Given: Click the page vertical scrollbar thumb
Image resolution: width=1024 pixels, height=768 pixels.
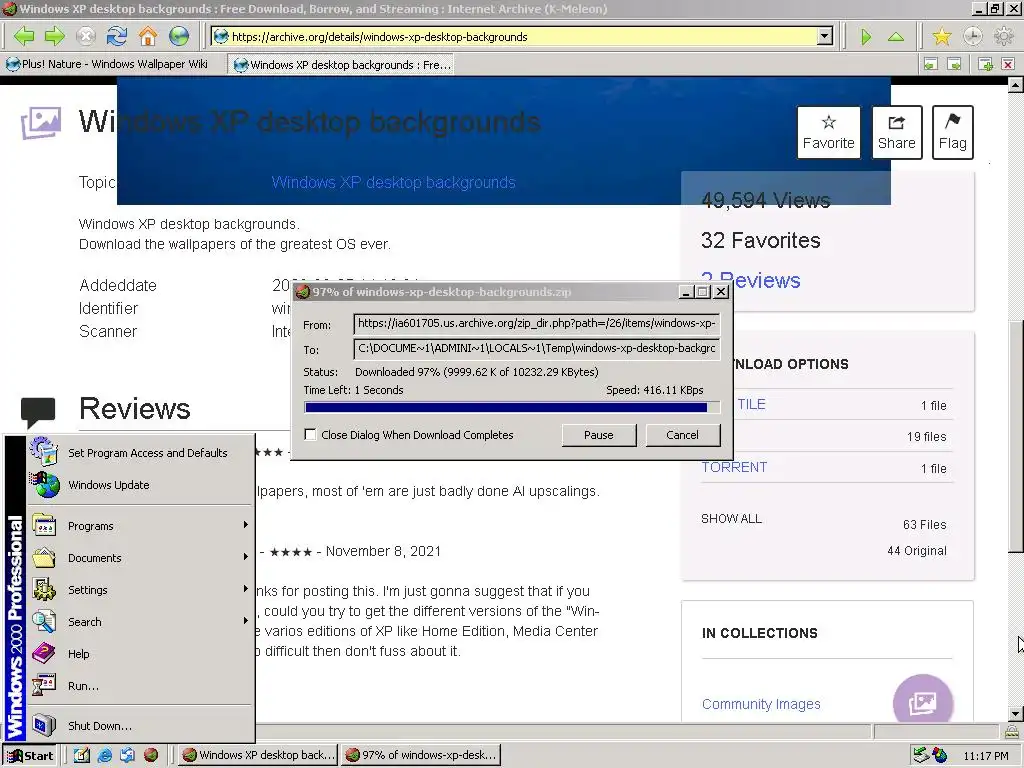Looking at the screenshot, I should point(1016,436).
